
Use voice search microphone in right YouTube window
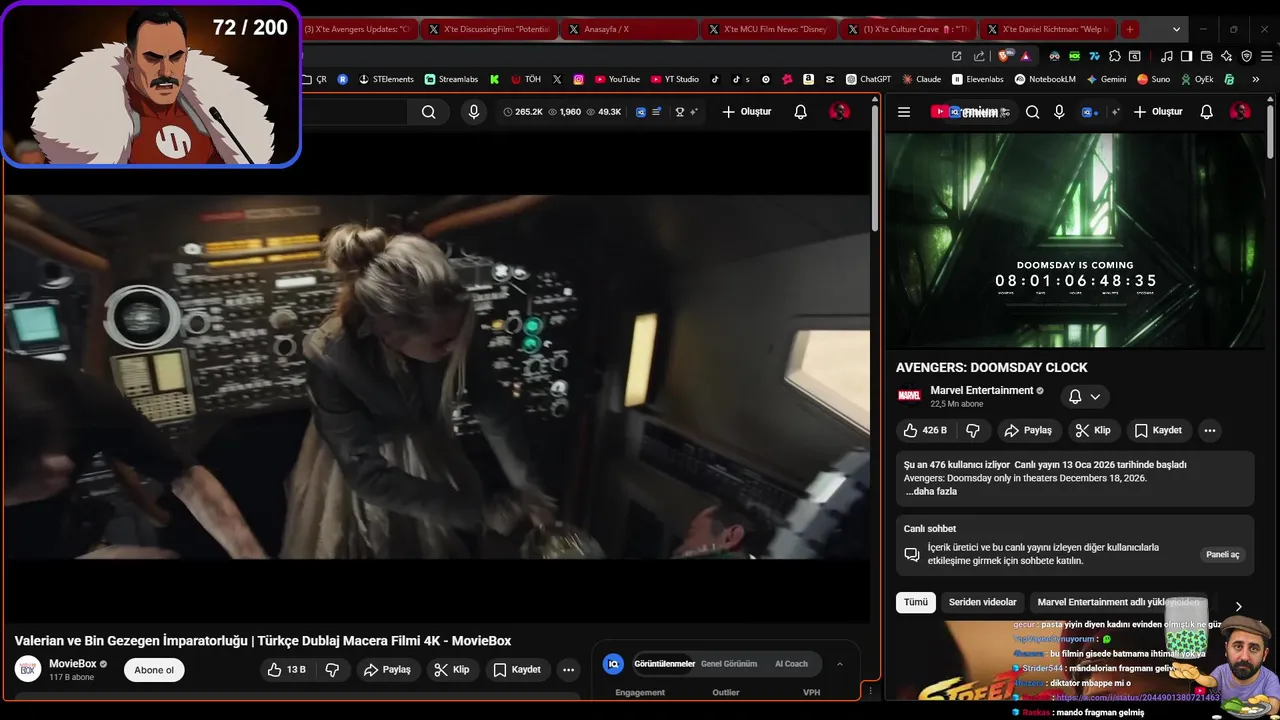(x=1059, y=112)
